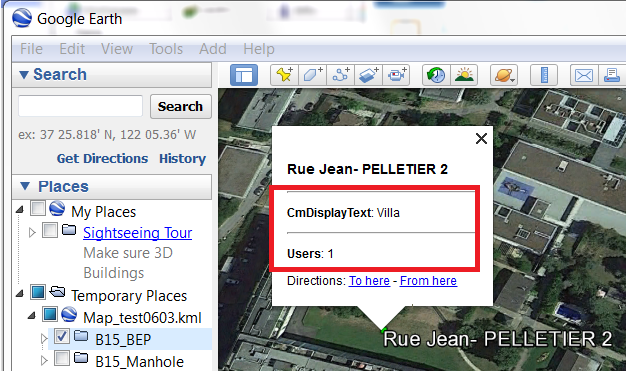Click the To here directions link

tap(369, 281)
